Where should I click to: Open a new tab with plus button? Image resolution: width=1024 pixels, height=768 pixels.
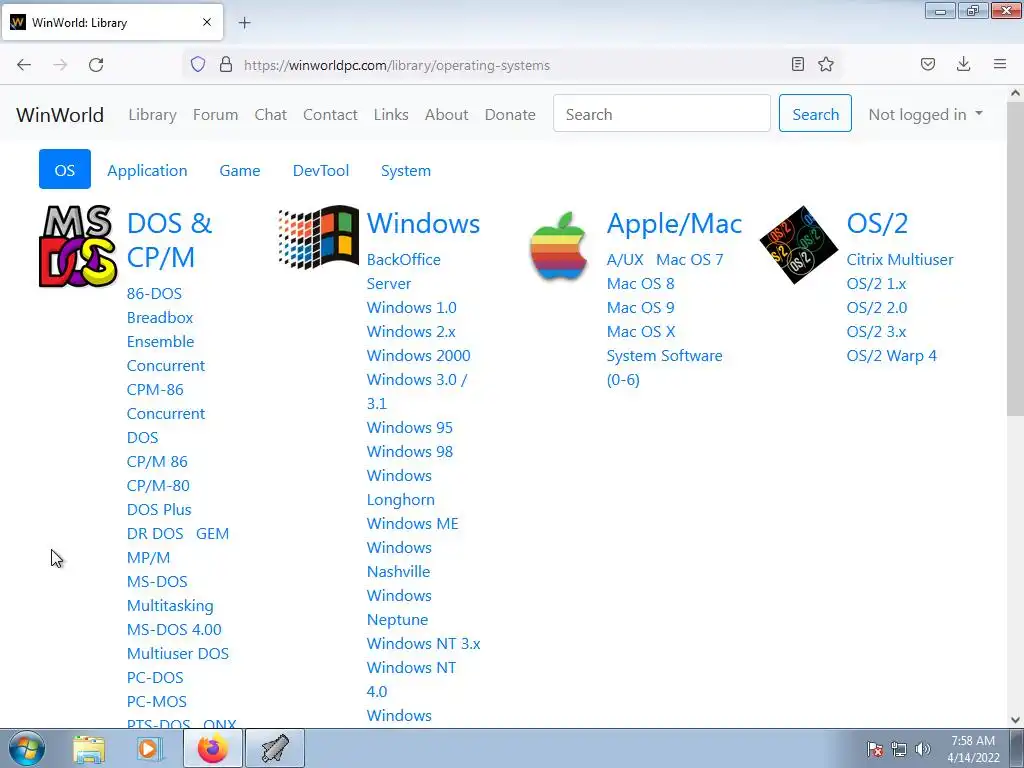(x=245, y=23)
